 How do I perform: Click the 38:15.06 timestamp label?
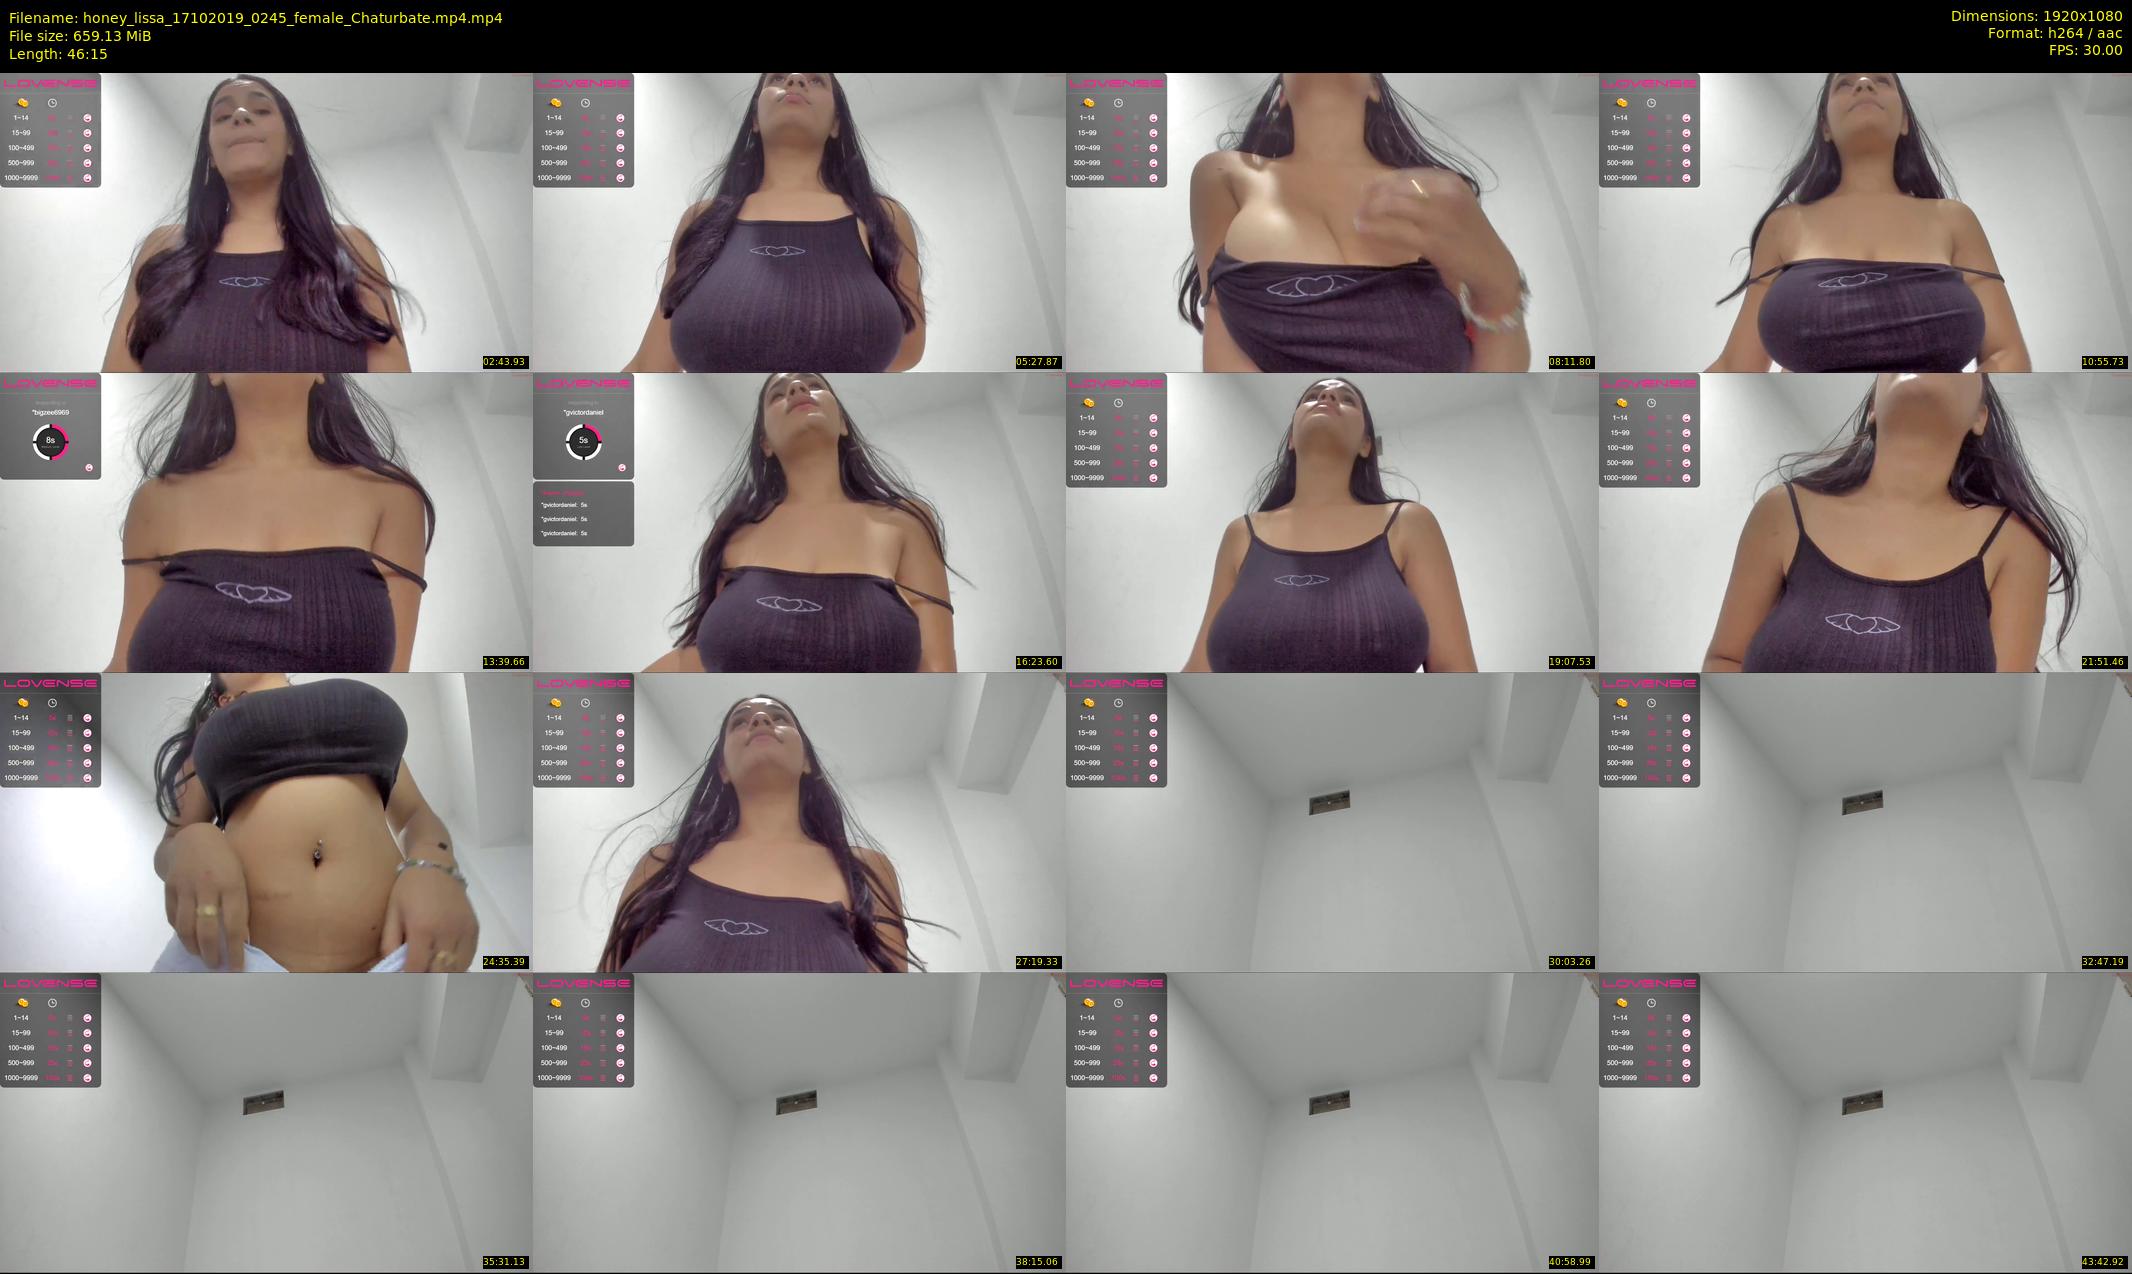click(x=1037, y=1262)
